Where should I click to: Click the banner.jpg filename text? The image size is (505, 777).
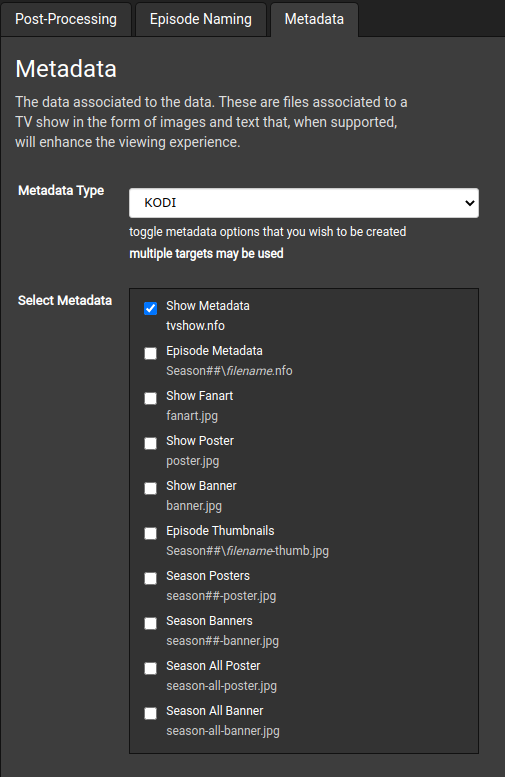click(194, 506)
